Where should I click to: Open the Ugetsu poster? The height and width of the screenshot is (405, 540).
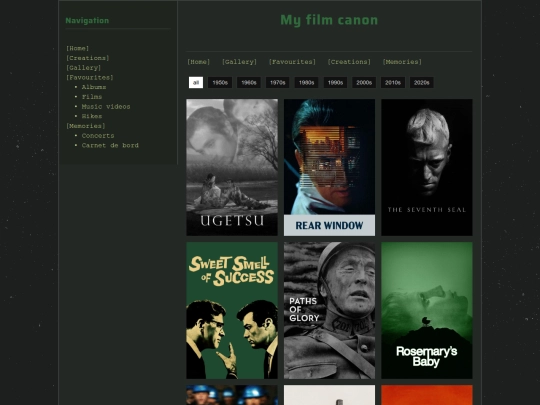pos(232,167)
